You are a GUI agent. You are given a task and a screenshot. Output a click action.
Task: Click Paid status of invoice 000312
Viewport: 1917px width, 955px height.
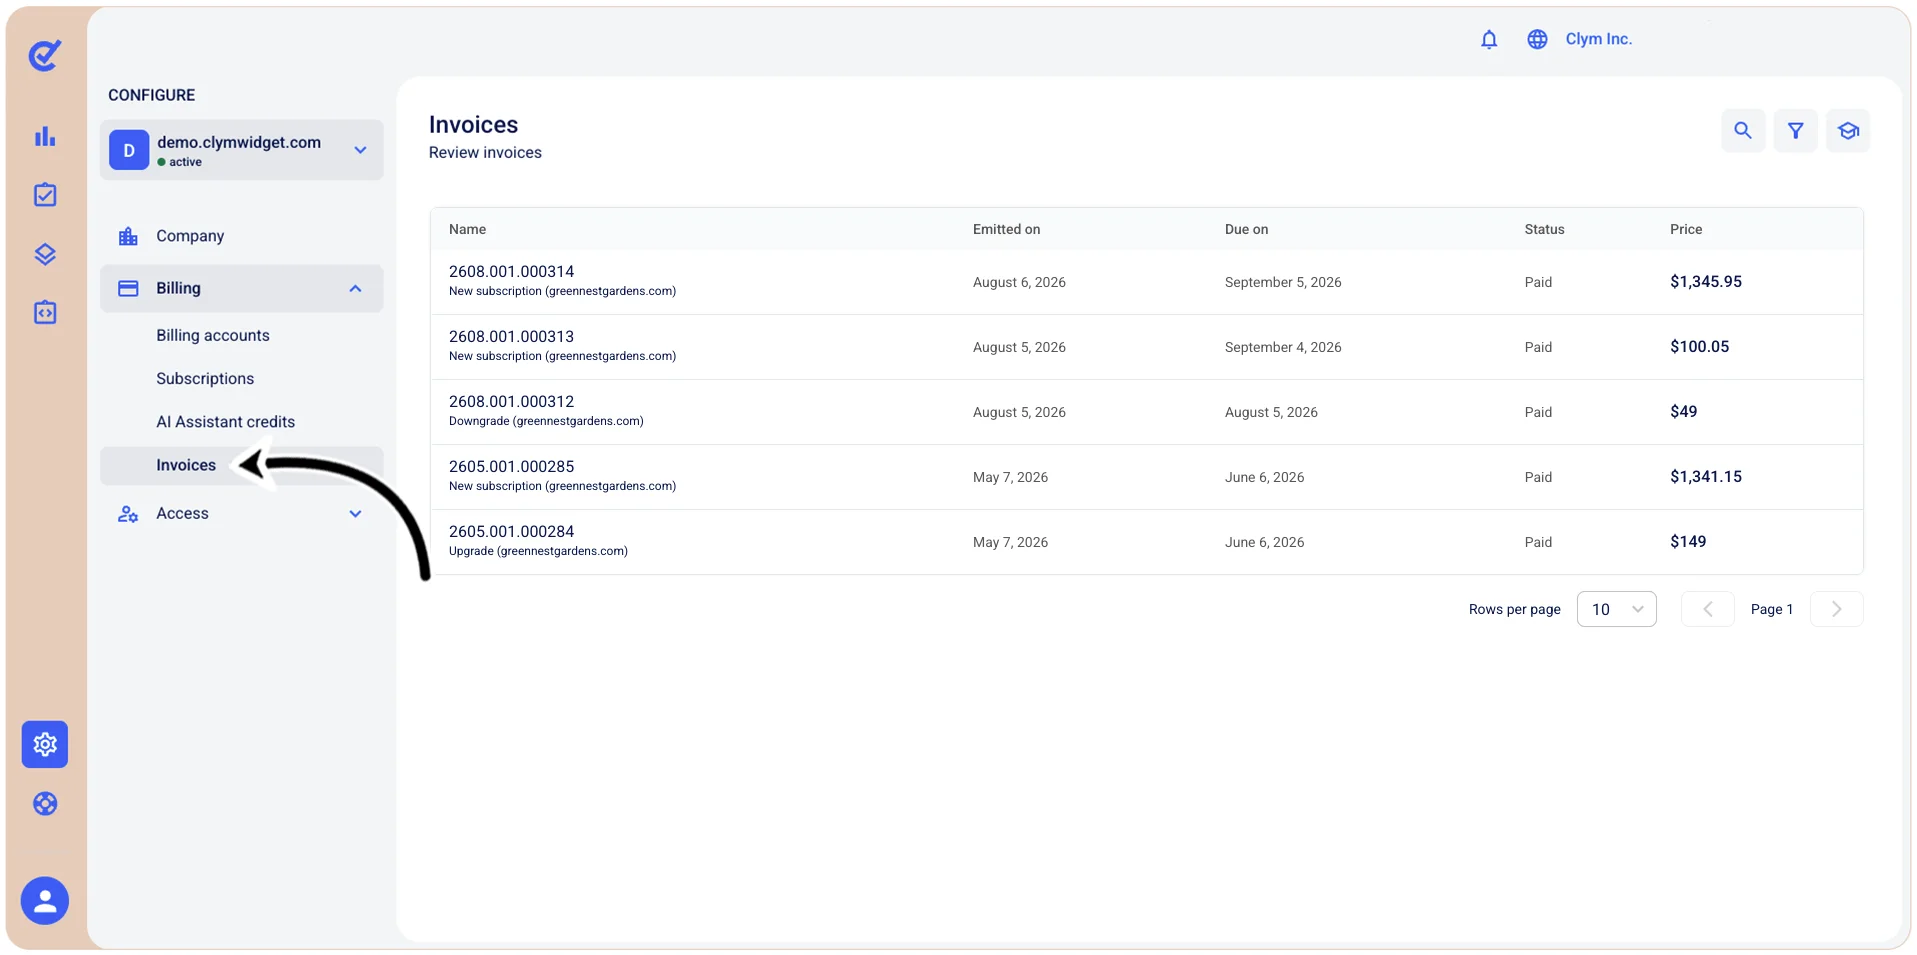click(1538, 412)
